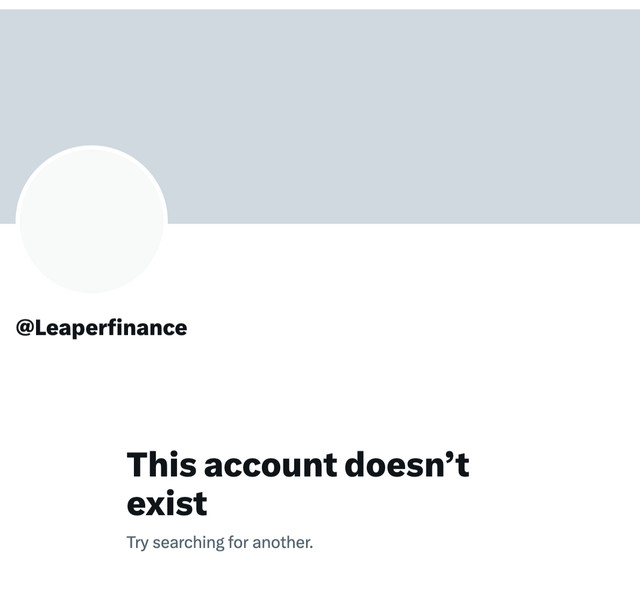Screen dimensions: 640x593
Task: Click the "@" symbol before Leaperfinance
Action: tap(24, 328)
